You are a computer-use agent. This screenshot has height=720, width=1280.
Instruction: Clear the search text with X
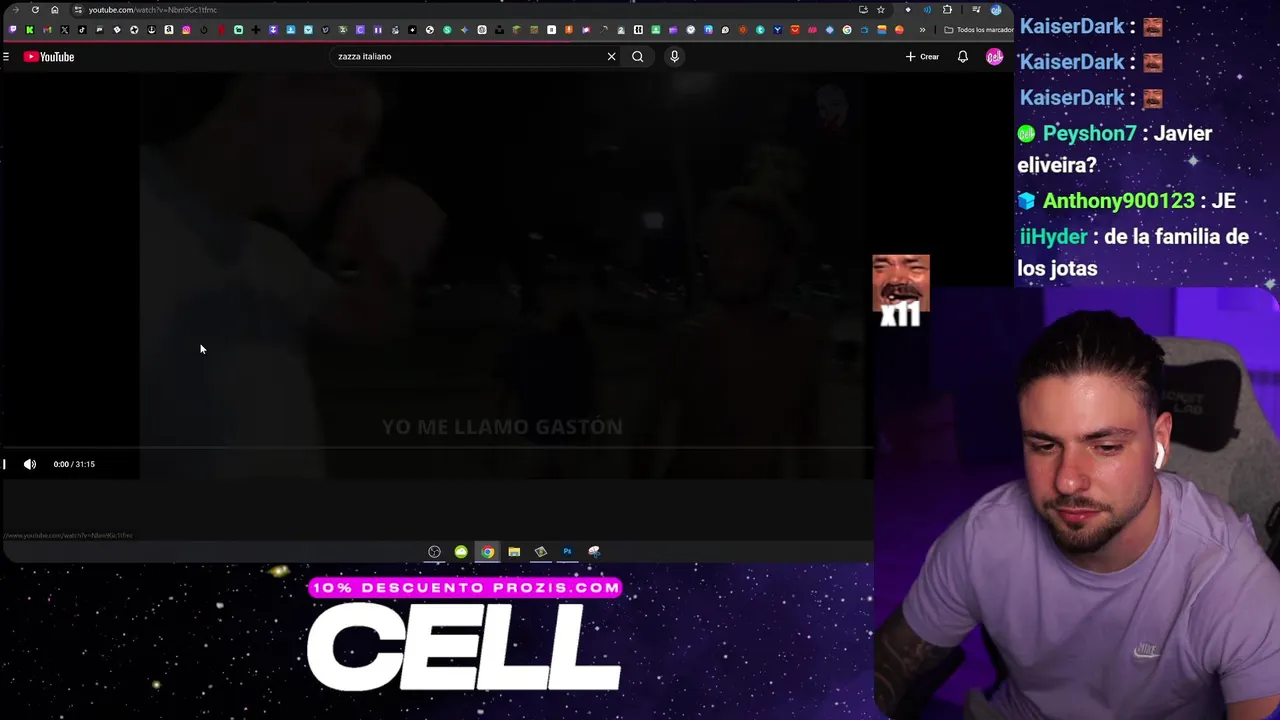[x=611, y=57]
